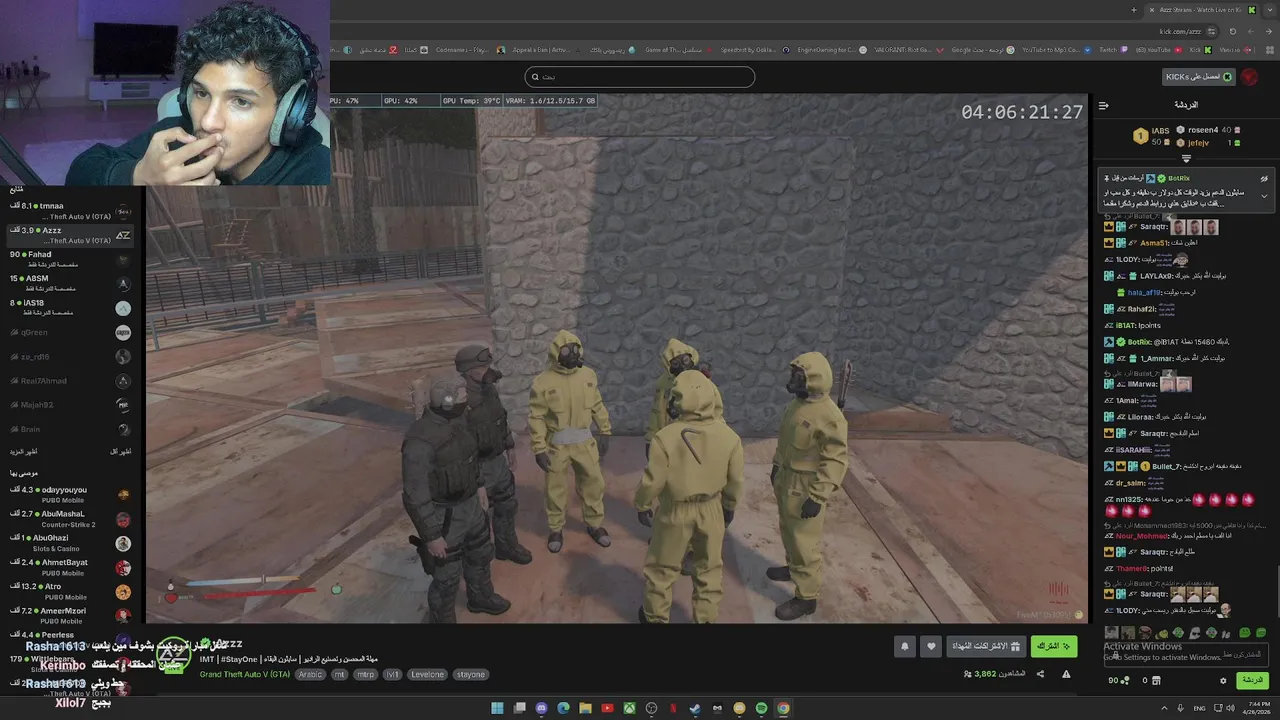Image resolution: width=1280 pixels, height=720 pixels.
Task: Click the Levelone stream tag
Action: coord(427,674)
